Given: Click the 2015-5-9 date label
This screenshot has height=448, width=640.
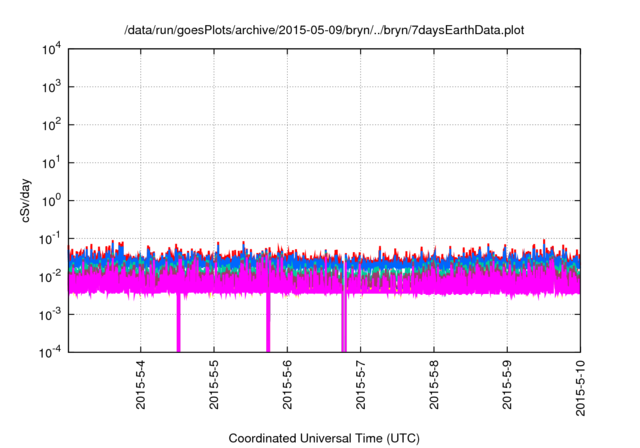Looking at the screenshot, I should (507, 384).
